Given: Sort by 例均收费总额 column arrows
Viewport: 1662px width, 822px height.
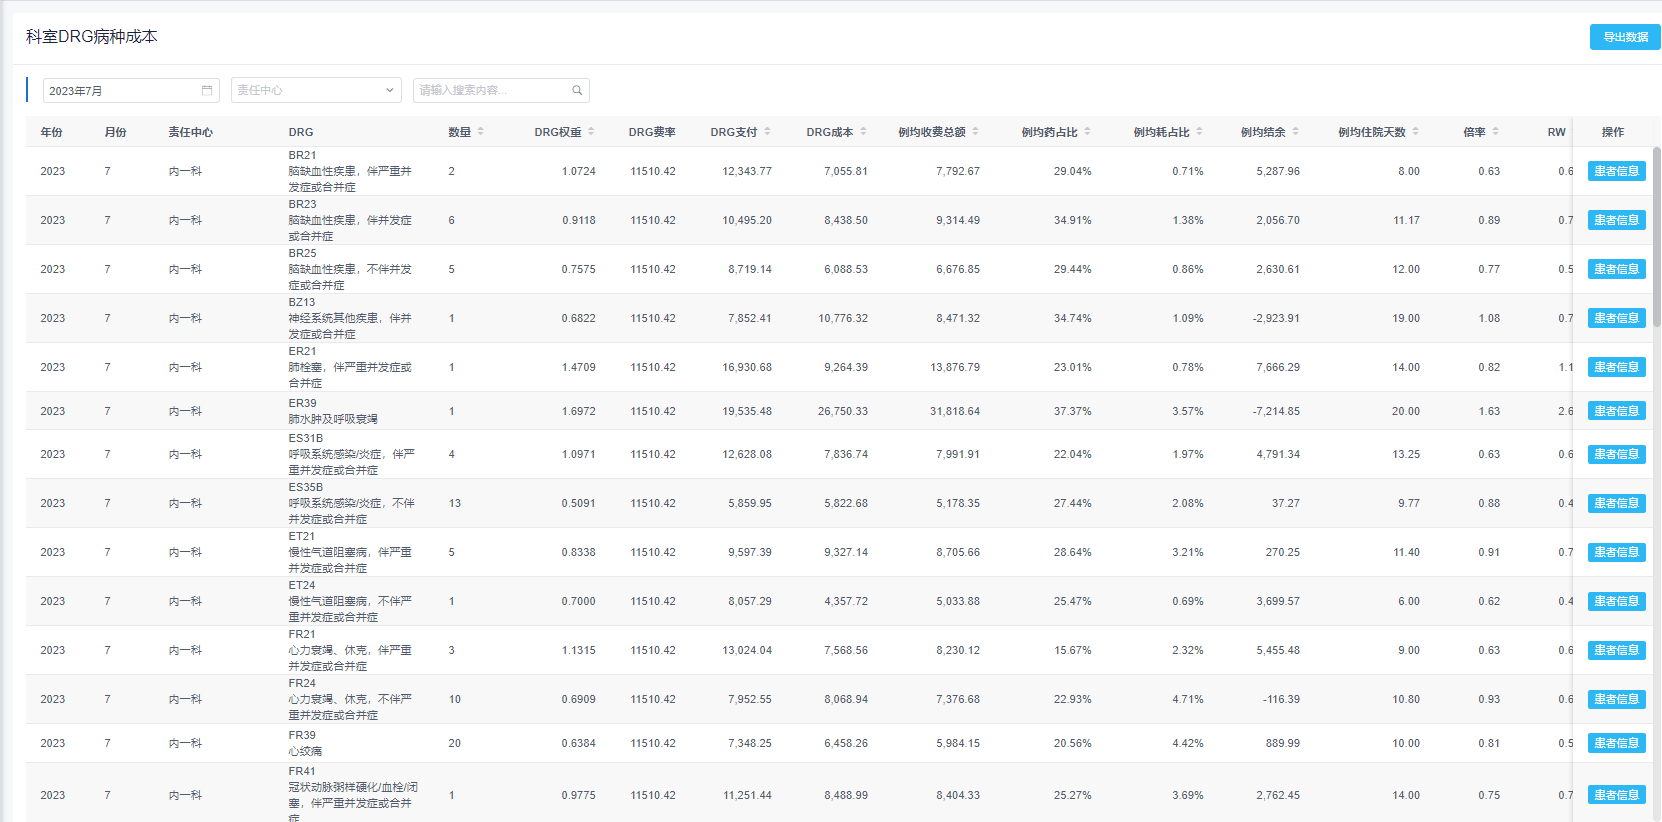Looking at the screenshot, I should coord(975,132).
